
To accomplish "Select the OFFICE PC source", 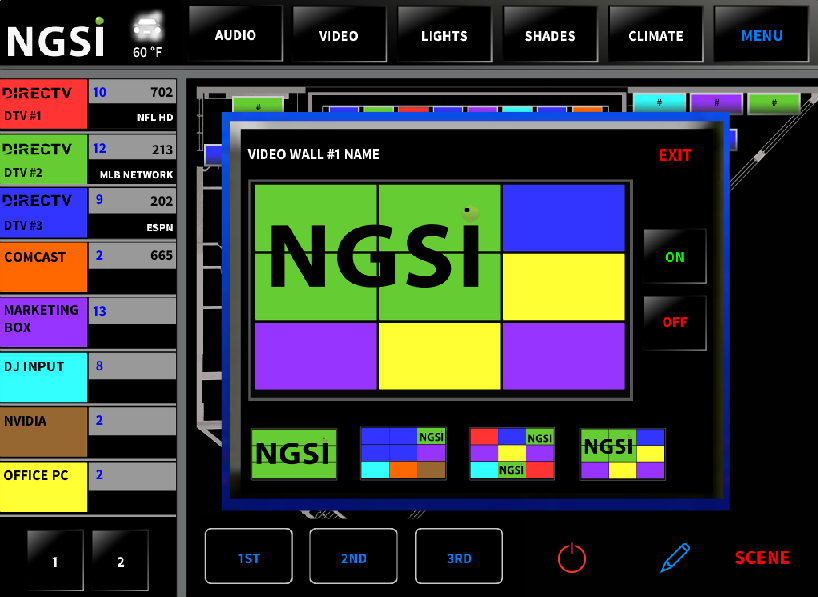I will (43, 486).
